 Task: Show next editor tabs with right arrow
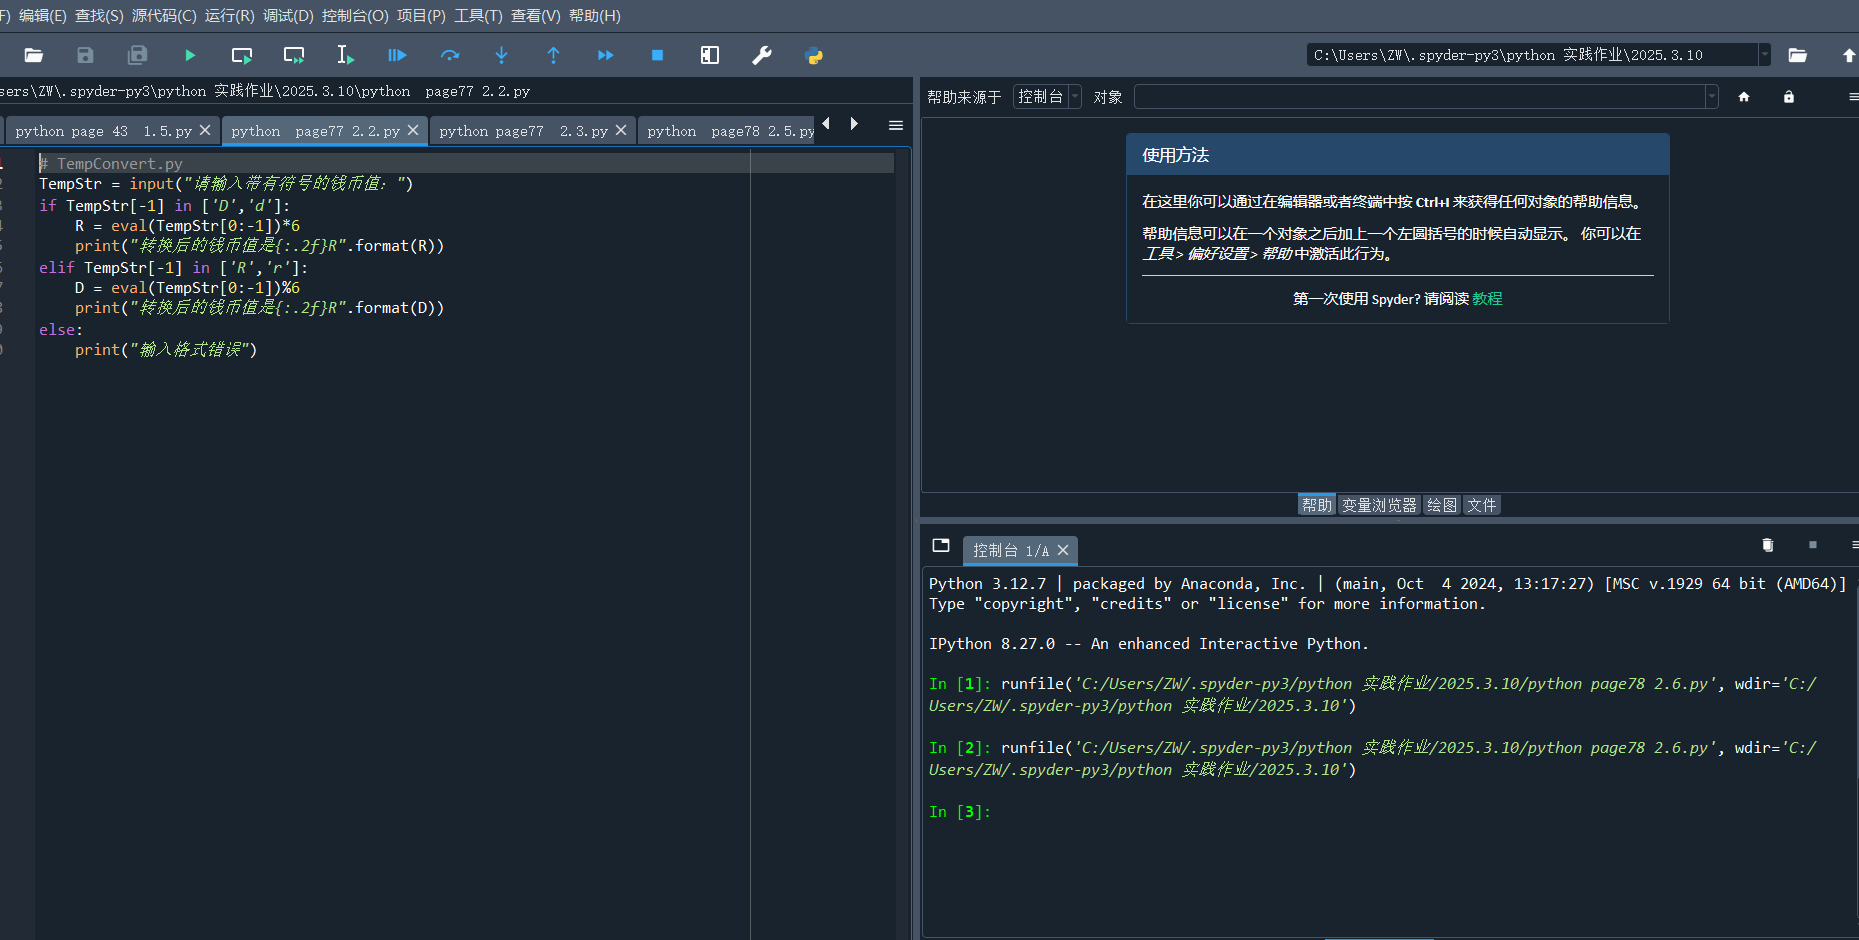854,124
